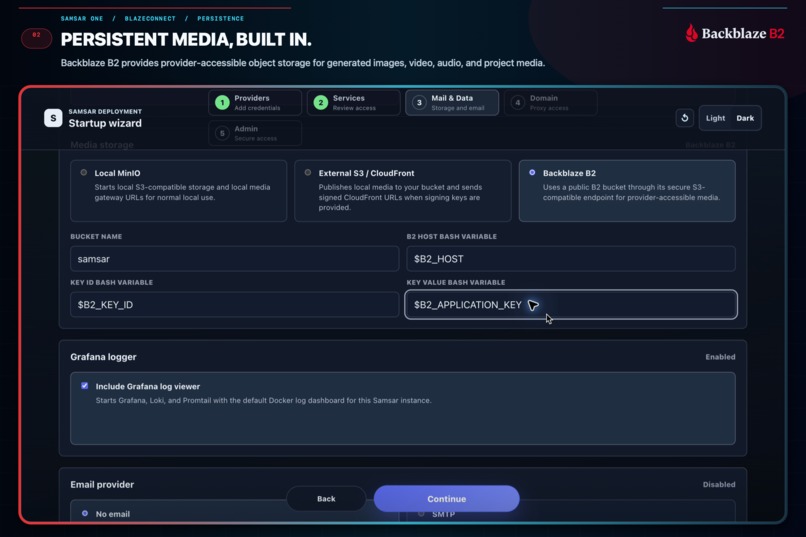Image resolution: width=806 pixels, height=537 pixels.
Task: Click the Disabled status label for Email
Action: 719,485
